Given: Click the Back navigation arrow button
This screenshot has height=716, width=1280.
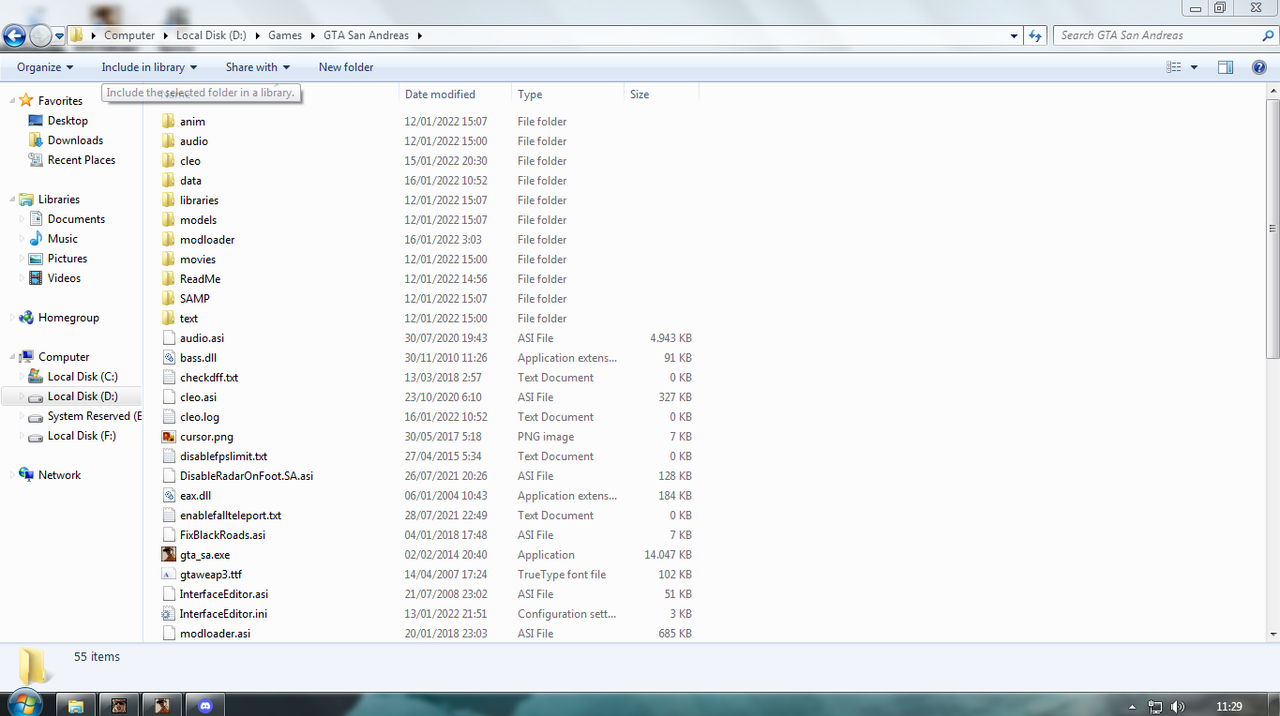Looking at the screenshot, I should 14,36.
